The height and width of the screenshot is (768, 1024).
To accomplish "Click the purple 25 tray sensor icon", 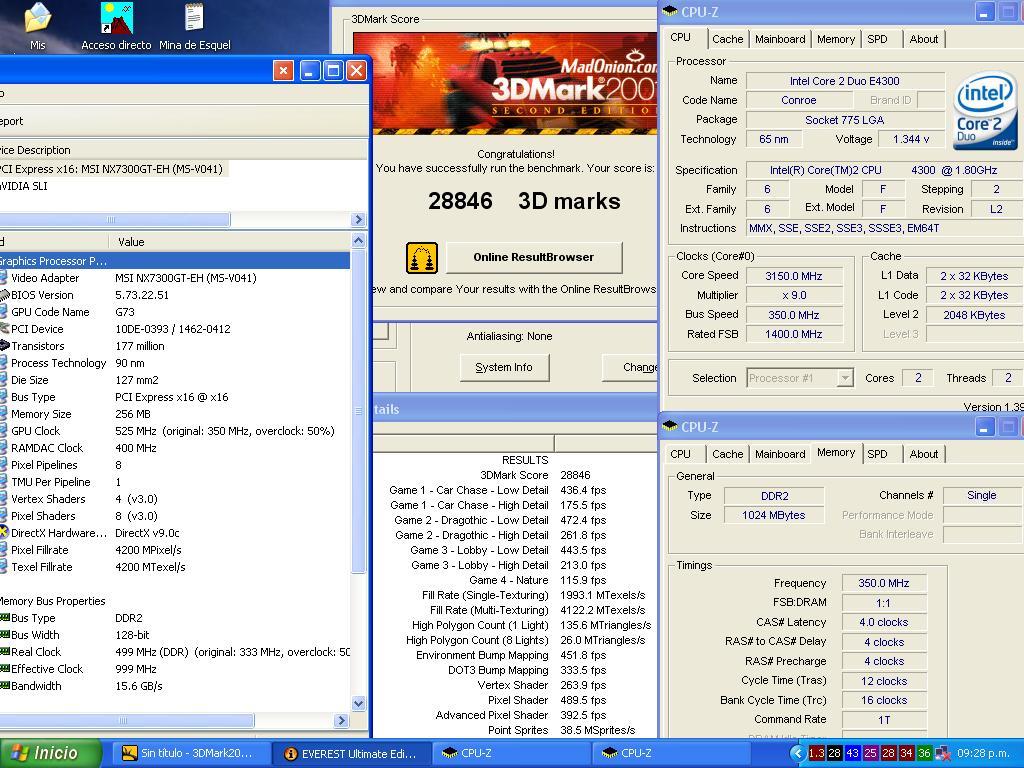I will click(x=871, y=753).
